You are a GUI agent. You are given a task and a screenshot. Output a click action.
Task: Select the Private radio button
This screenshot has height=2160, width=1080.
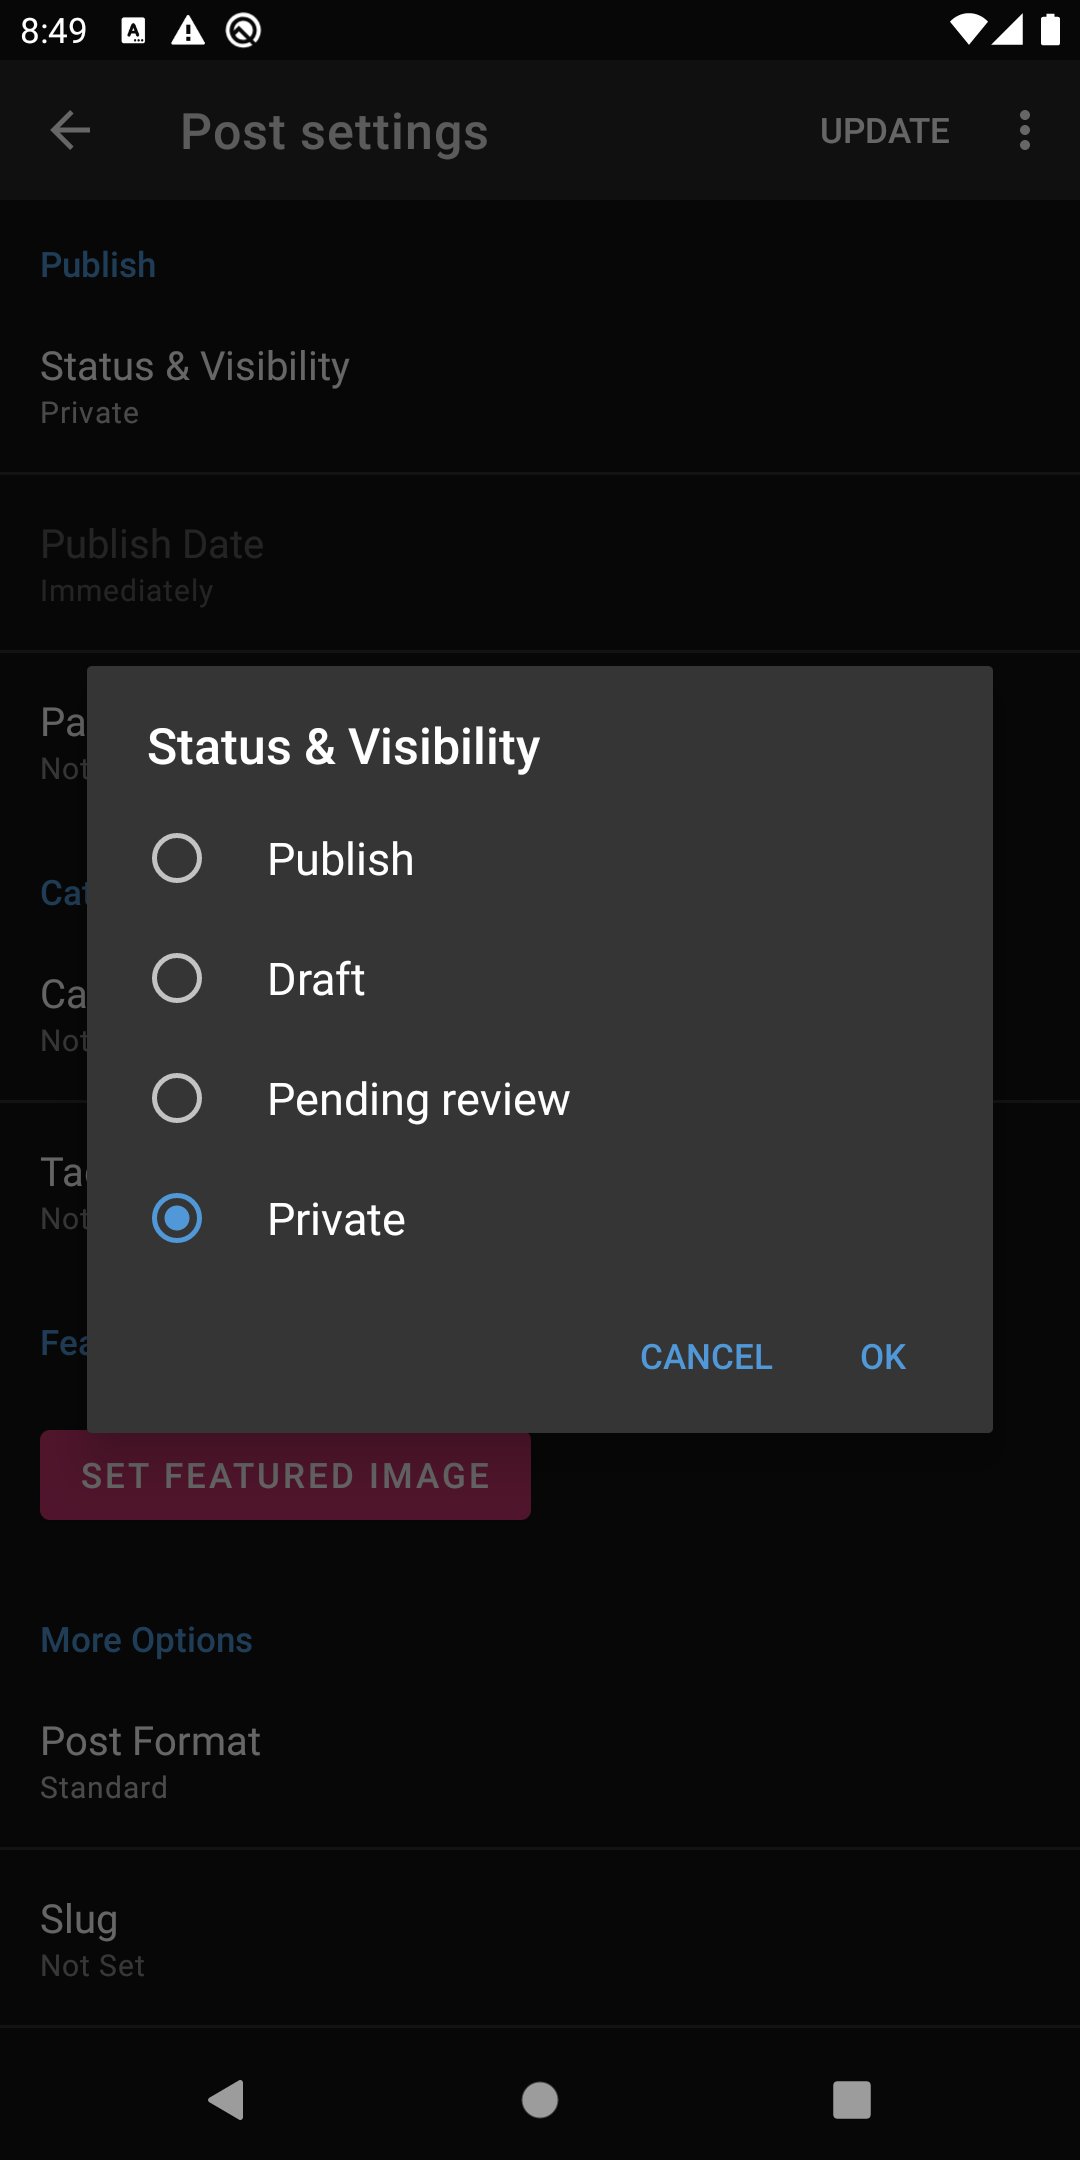(177, 1218)
